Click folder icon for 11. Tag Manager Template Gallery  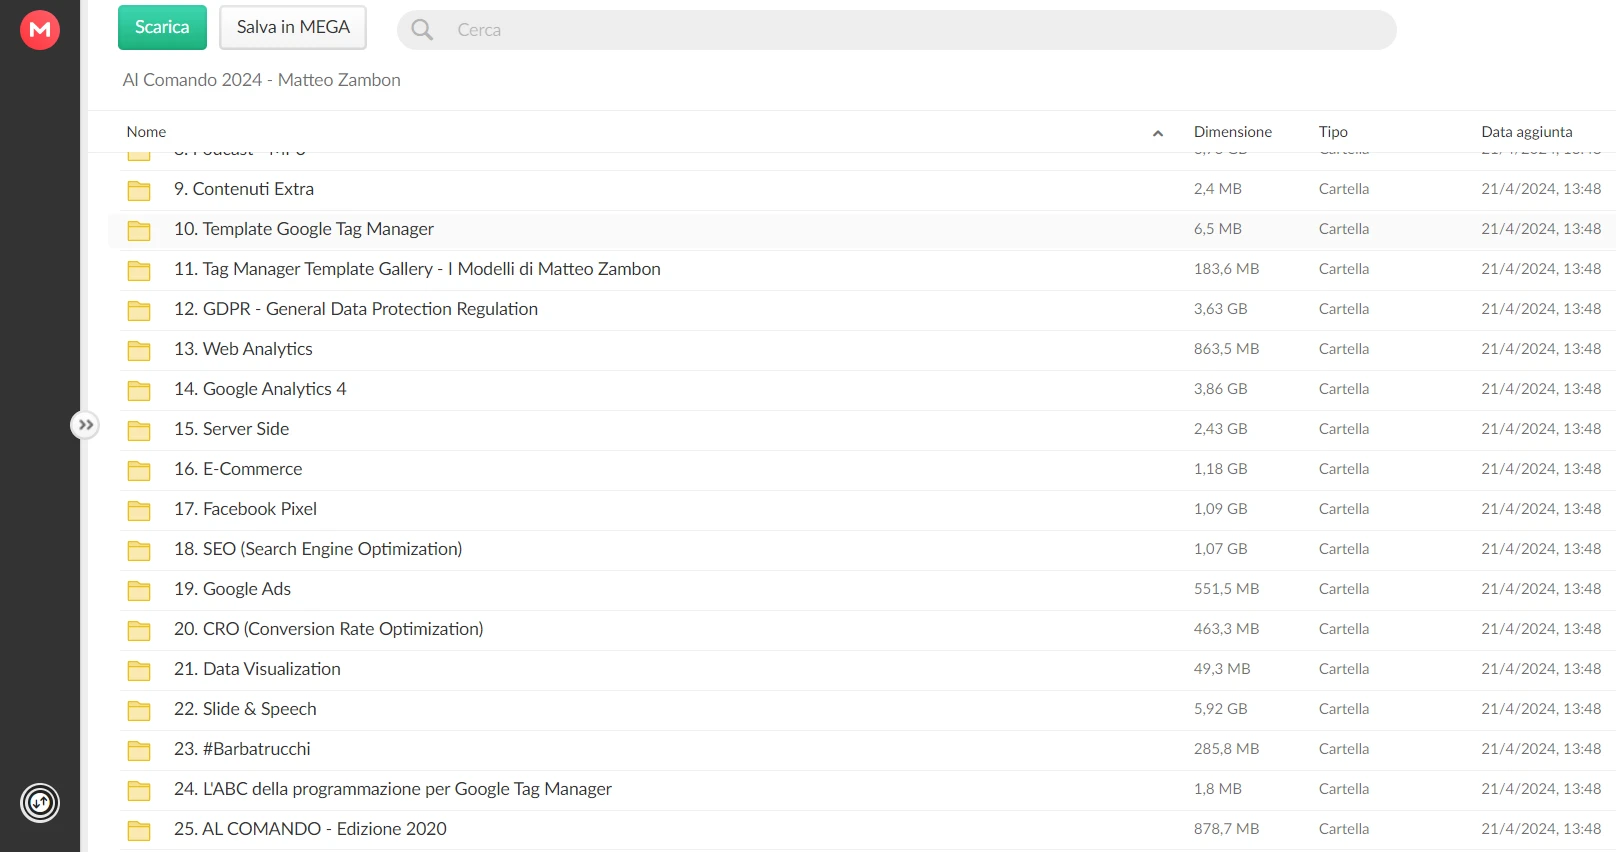click(x=139, y=270)
